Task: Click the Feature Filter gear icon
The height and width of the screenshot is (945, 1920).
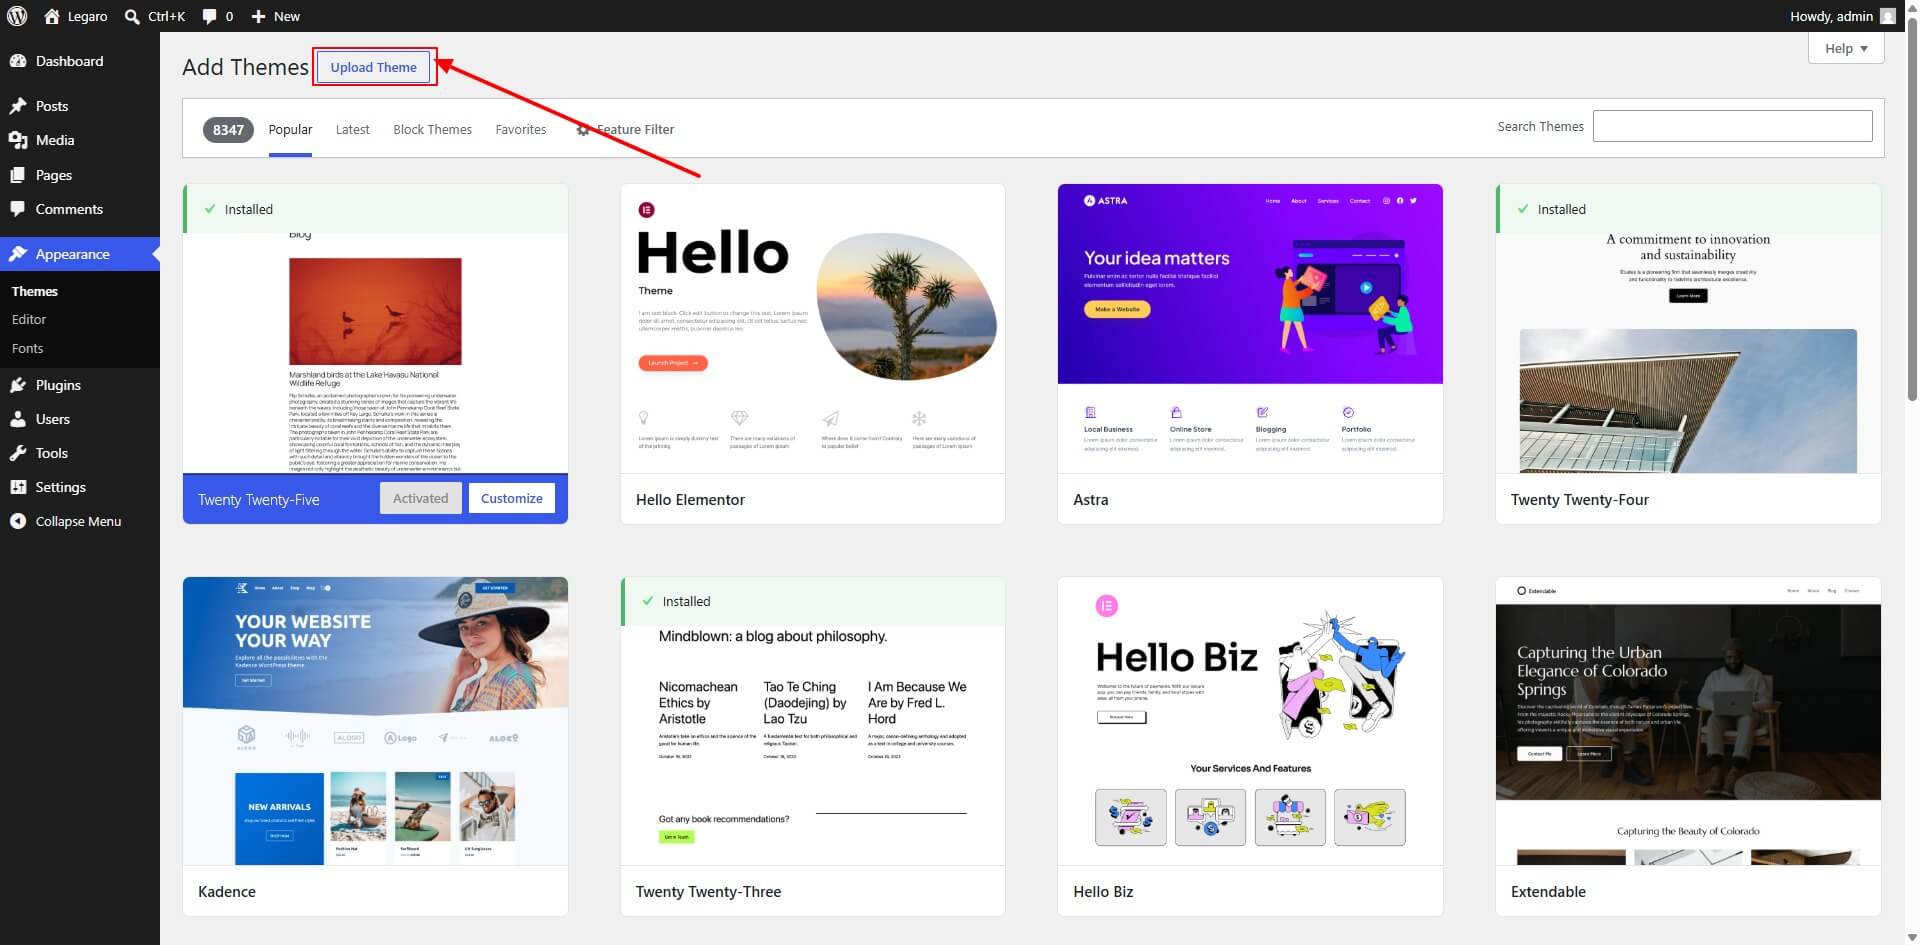Action: coord(583,130)
